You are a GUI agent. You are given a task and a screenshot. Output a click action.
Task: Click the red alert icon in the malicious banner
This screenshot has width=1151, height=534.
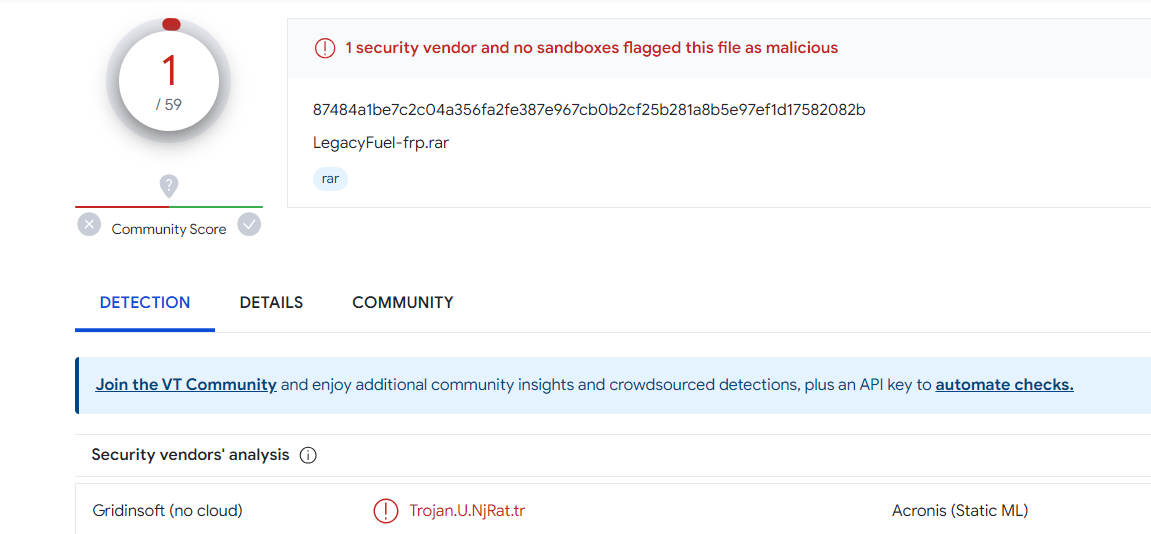tap(325, 48)
